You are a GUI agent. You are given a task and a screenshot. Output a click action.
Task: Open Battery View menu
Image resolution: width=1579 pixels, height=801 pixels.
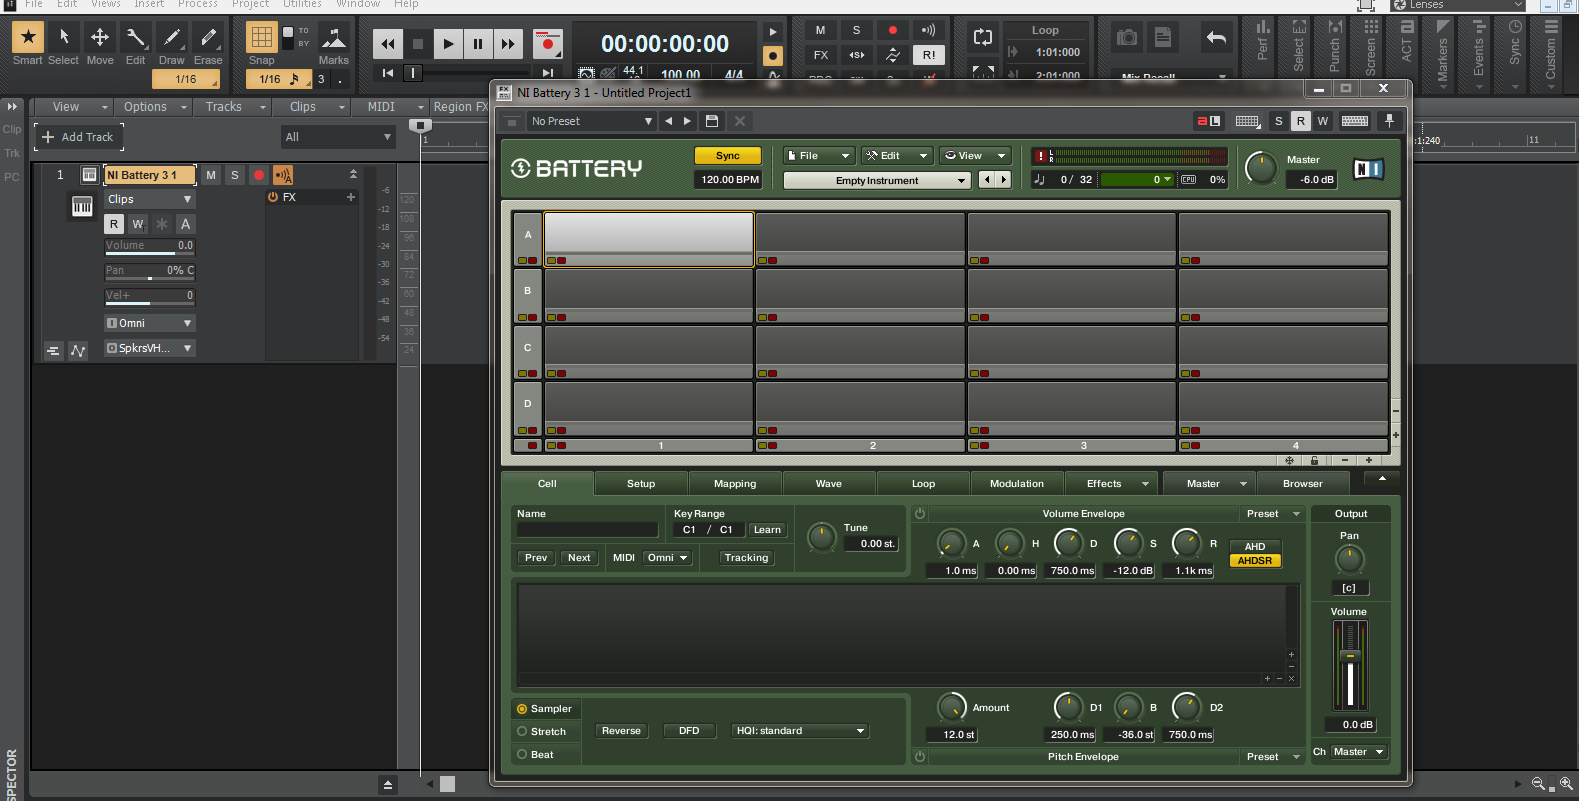click(x=975, y=156)
